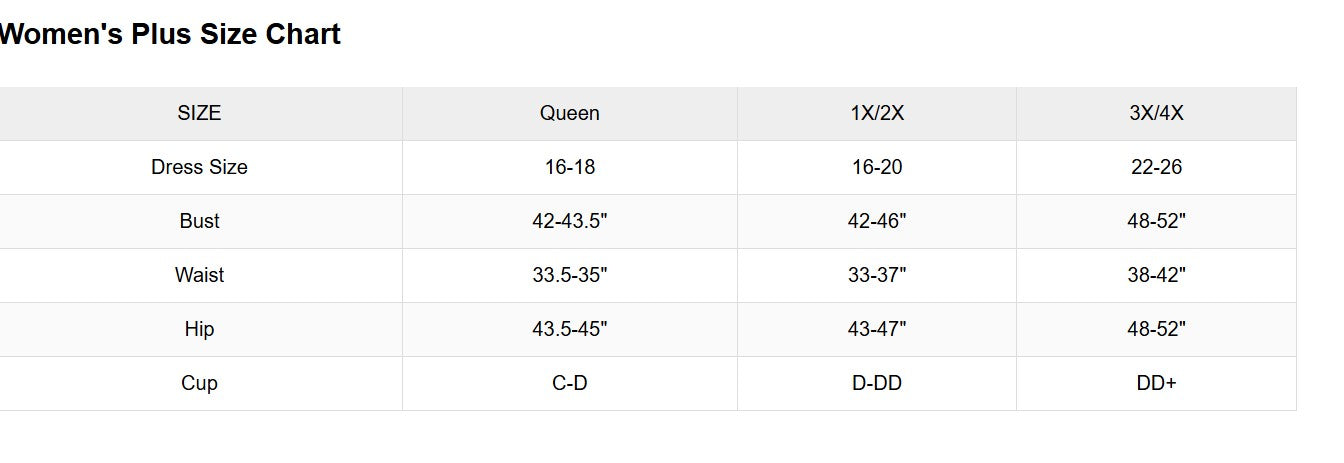This screenshot has width=1344, height=463.
Task: Click the Hip row label
Action: (199, 329)
